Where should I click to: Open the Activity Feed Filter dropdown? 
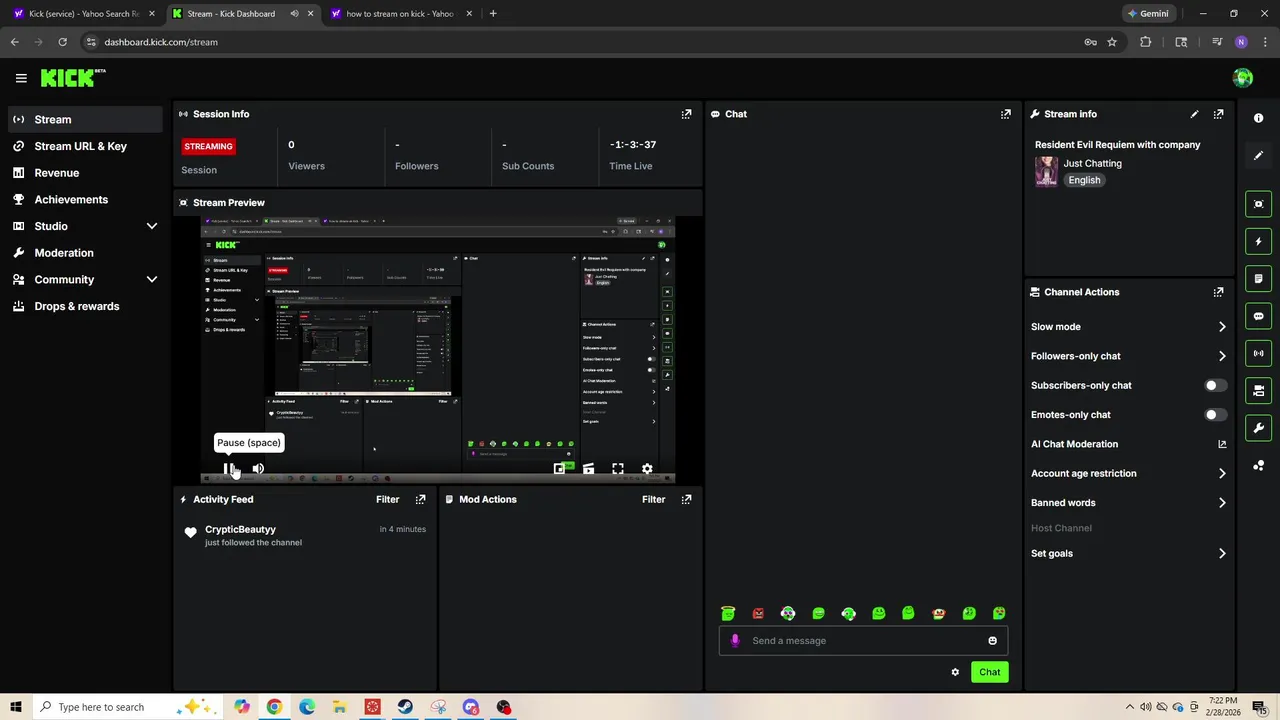pos(387,499)
